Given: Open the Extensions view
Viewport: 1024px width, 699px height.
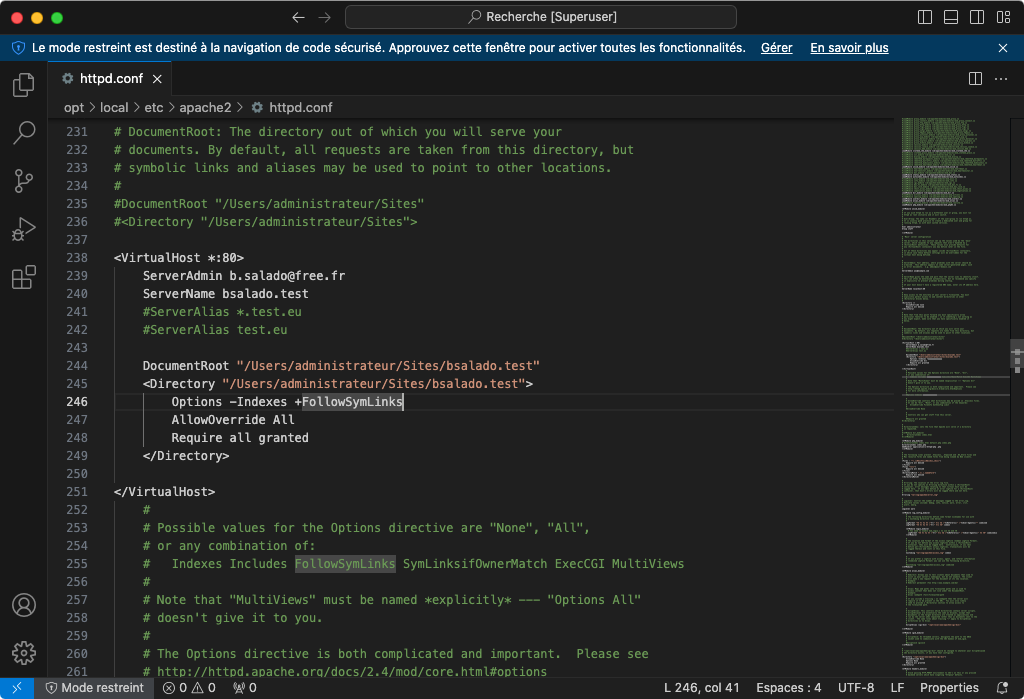Looking at the screenshot, I should coord(23,278).
